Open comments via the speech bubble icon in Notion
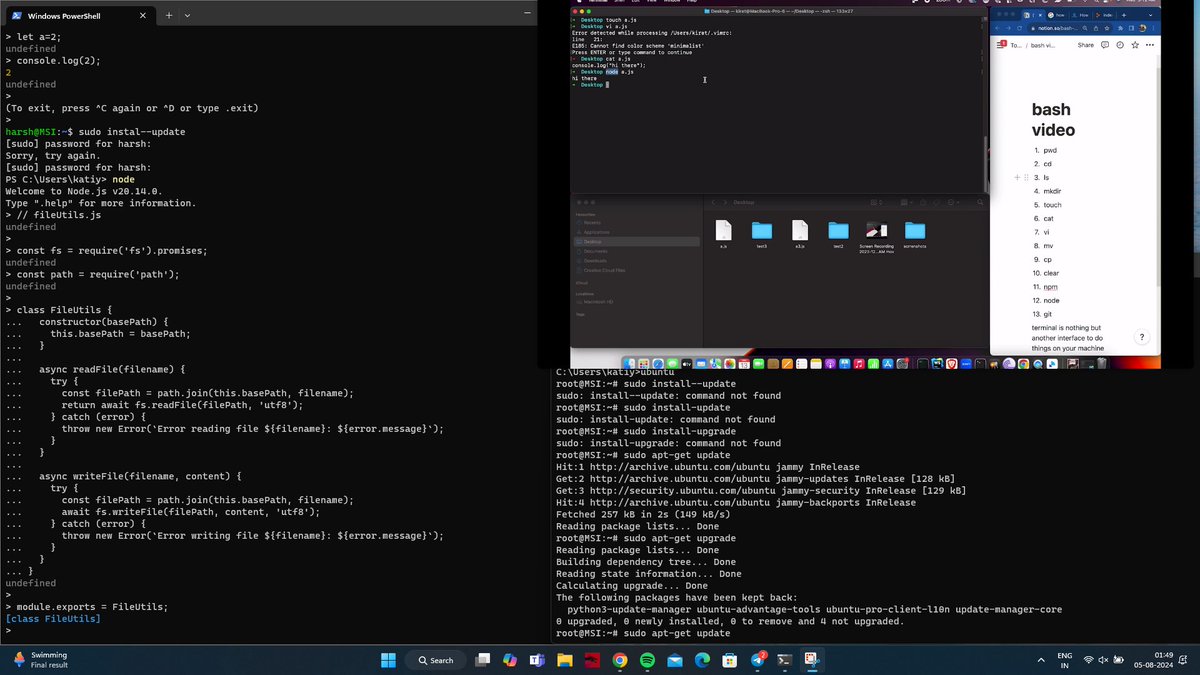The width and height of the screenshot is (1200, 675). coord(1105,44)
